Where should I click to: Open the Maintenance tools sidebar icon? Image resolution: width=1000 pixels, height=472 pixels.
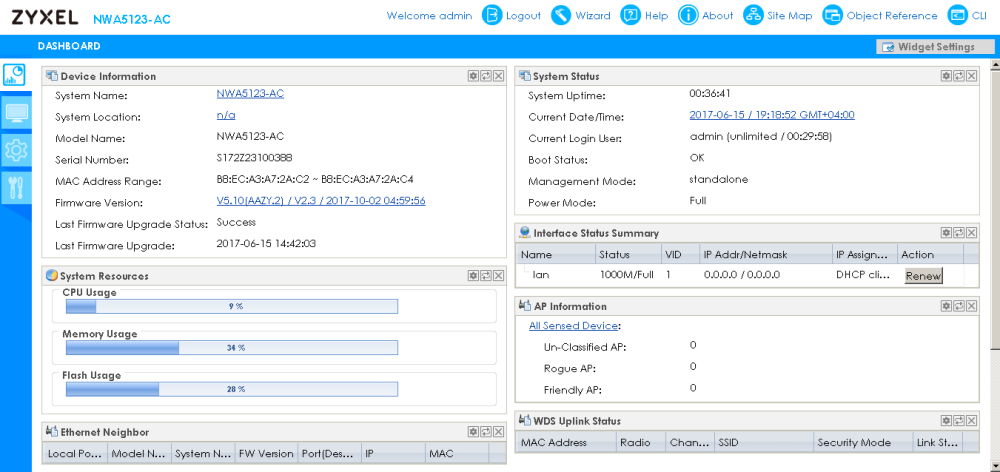[x=15, y=188]
